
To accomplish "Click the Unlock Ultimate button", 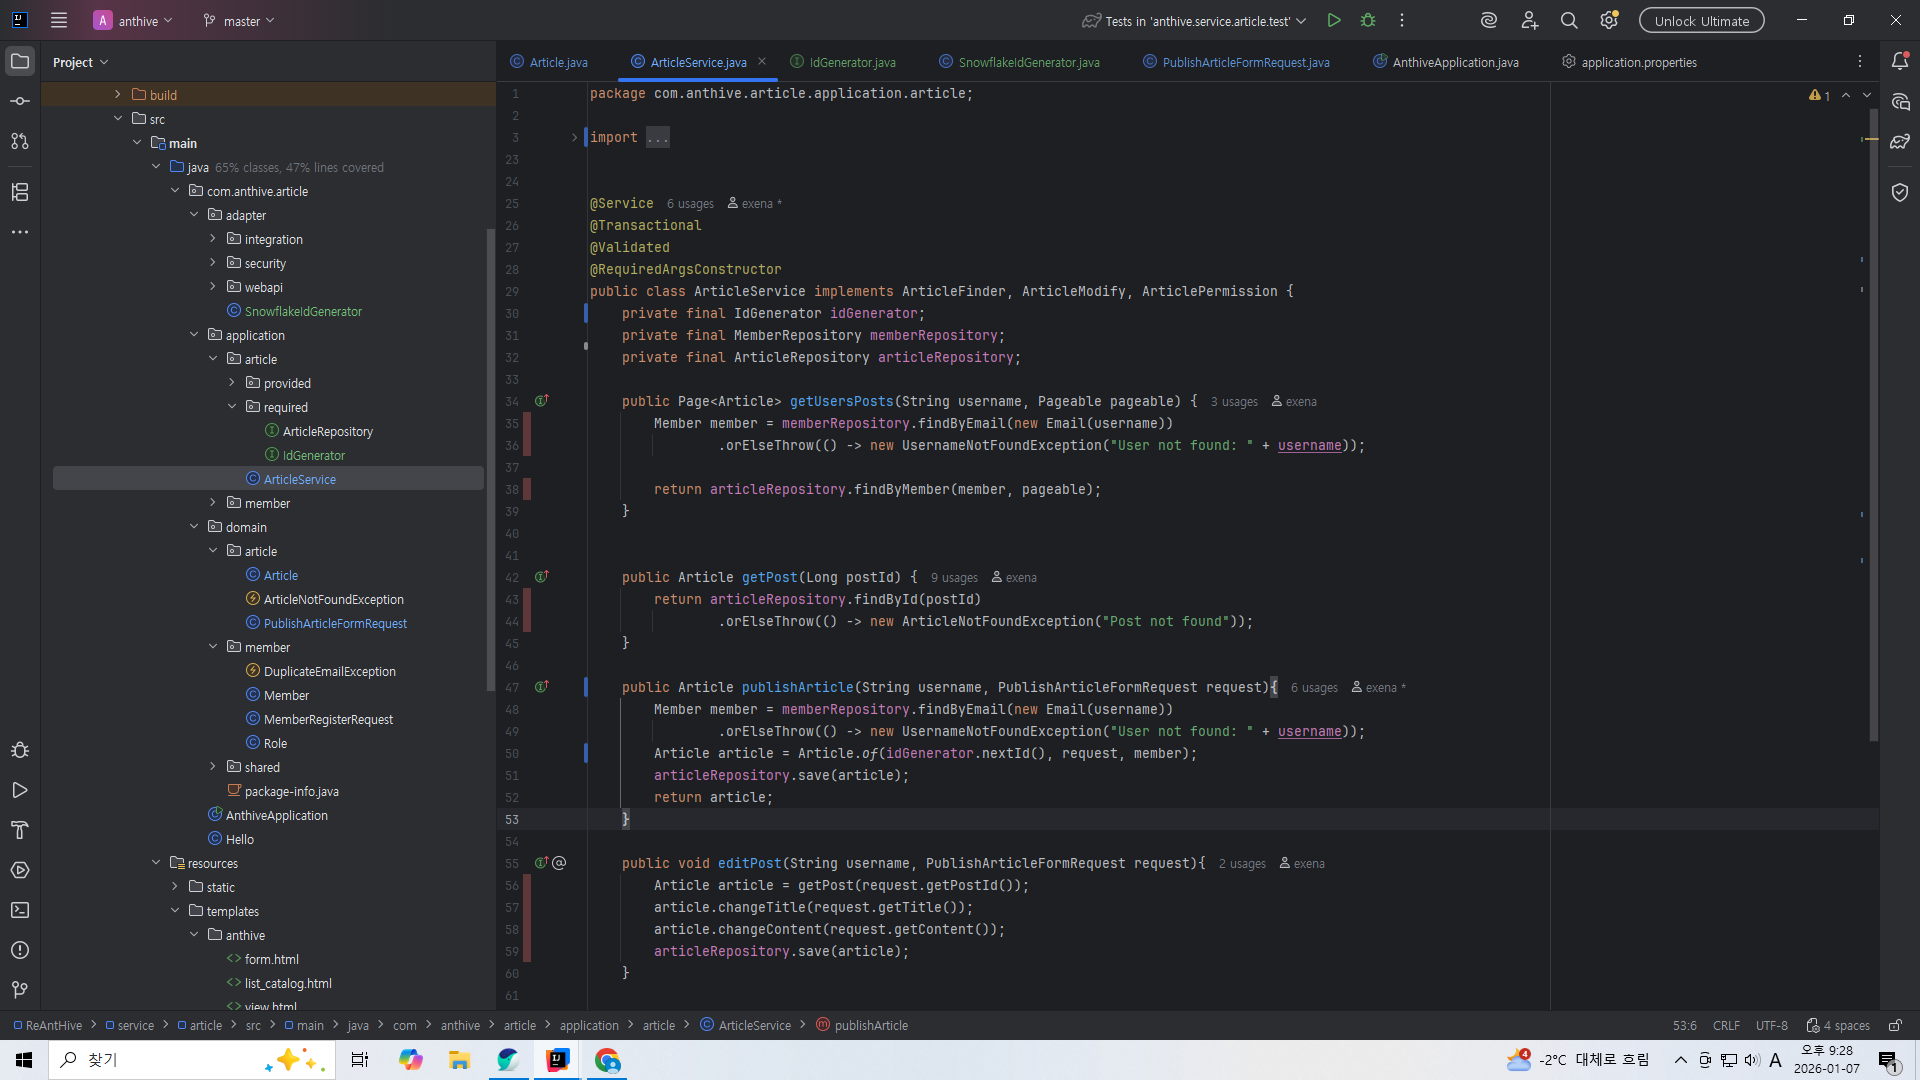I will tap(1701, 20).
